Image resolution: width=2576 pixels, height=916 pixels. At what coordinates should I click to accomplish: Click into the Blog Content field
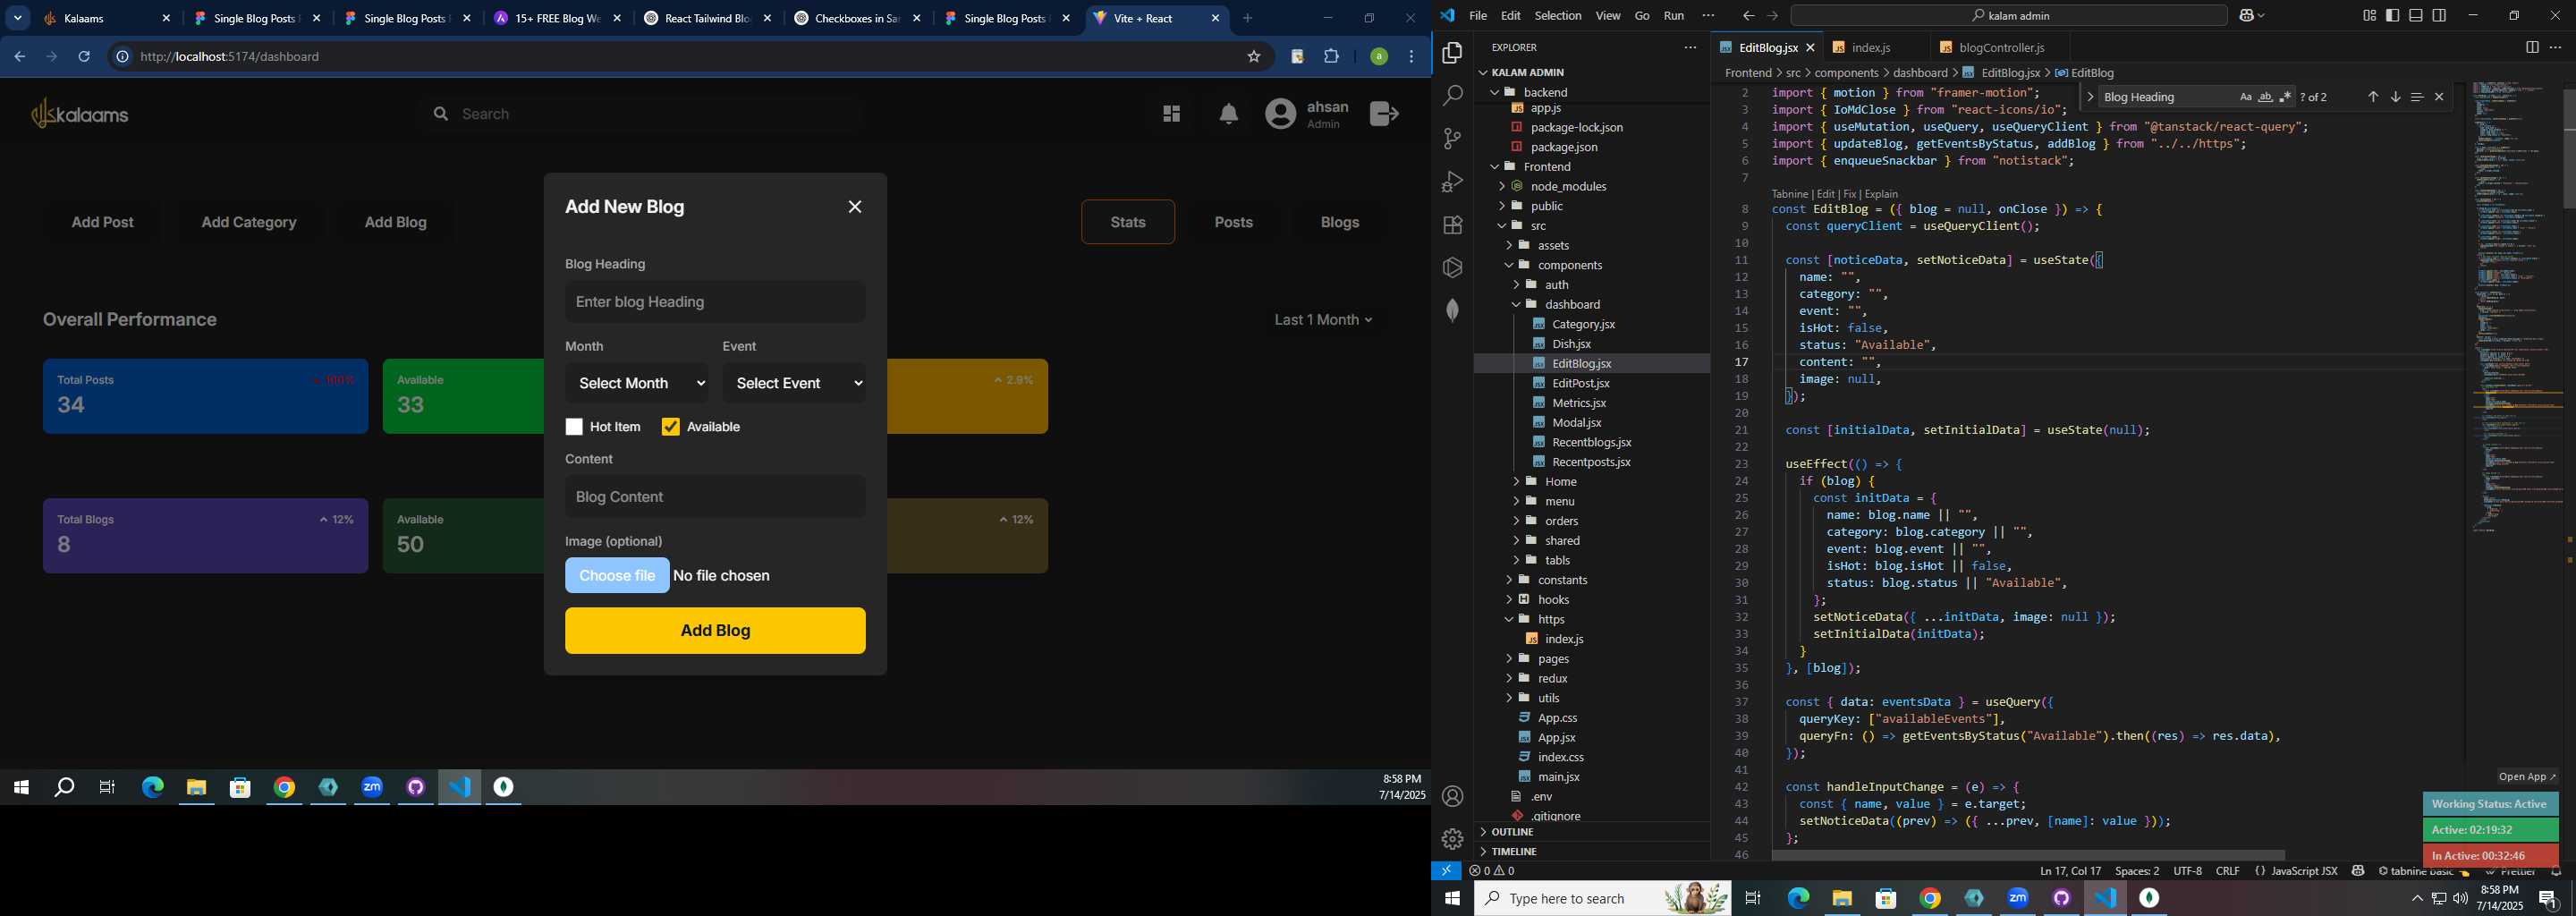715,497
